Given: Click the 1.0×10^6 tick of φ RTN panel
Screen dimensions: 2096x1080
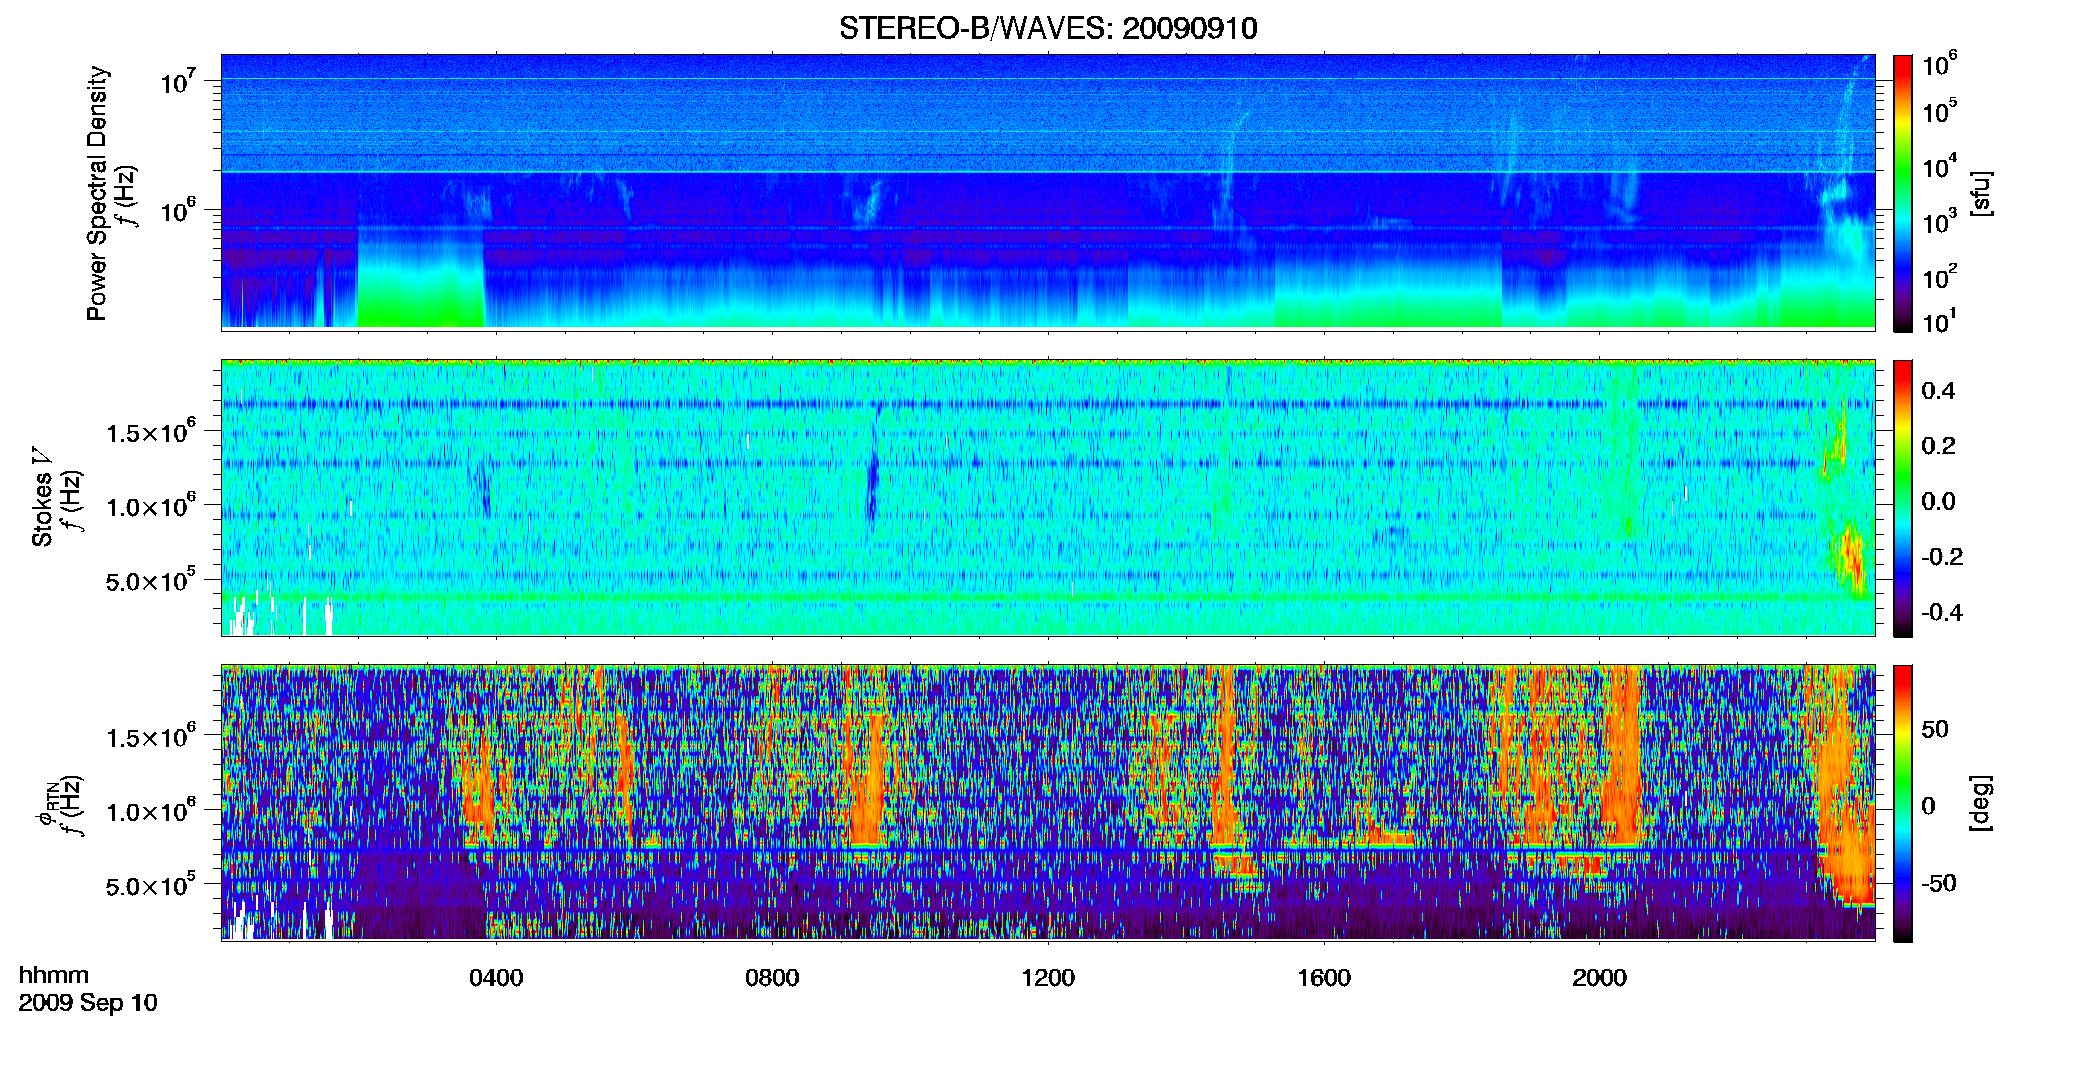Looking at the screenshot, I should tap(151, 811).
